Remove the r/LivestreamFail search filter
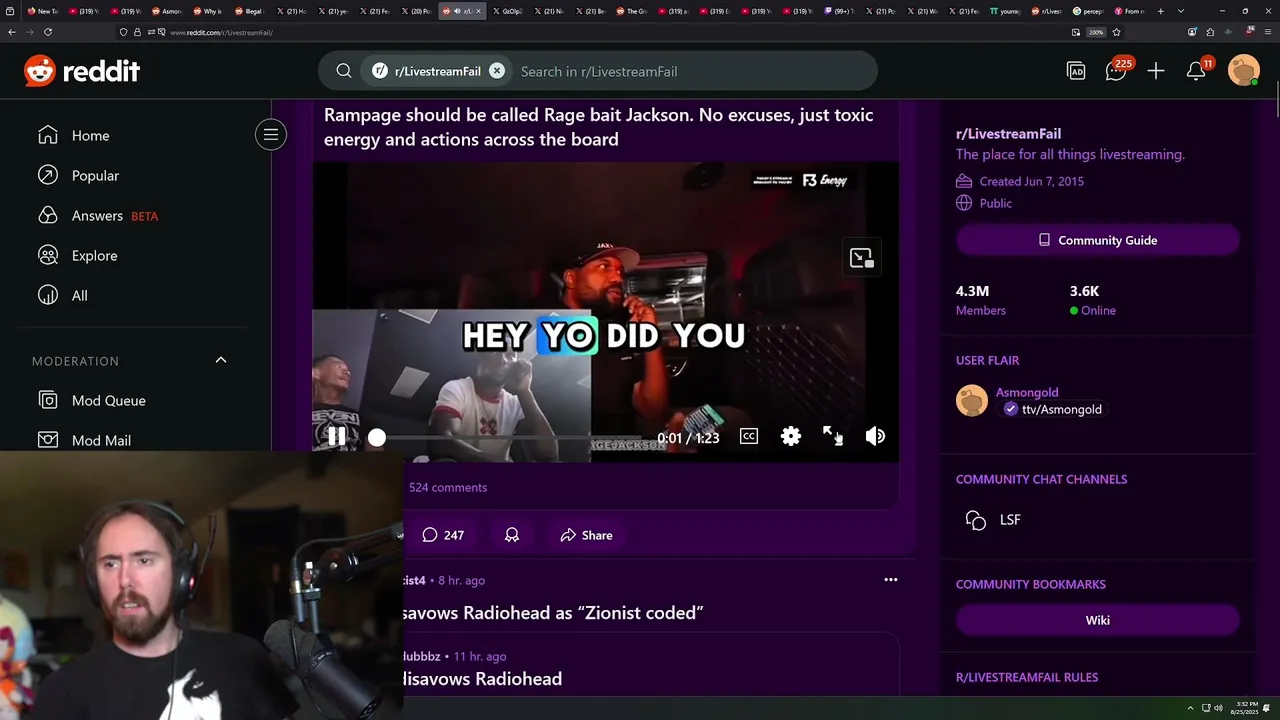 pyautogui.click(x=497, y=71)
